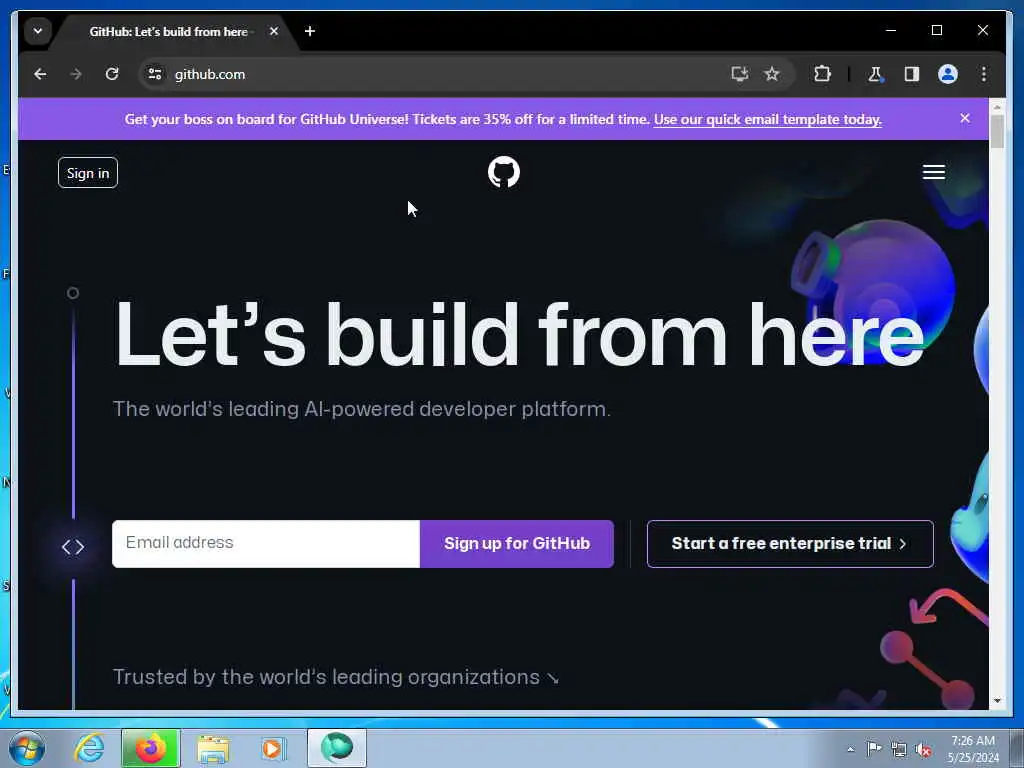Close the GitHub tab

[274, 31]
